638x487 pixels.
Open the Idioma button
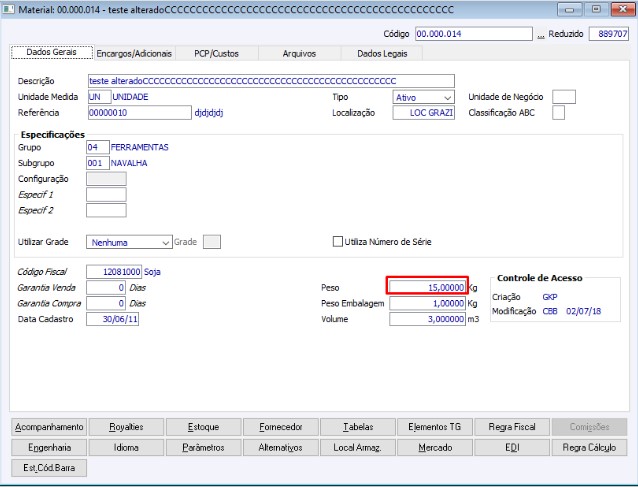(126, 448)
